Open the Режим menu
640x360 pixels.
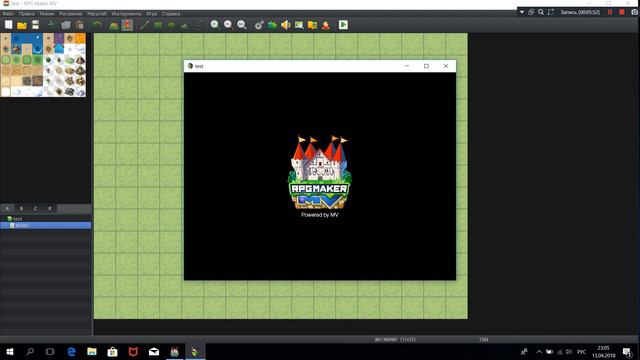tap(47, 13)
